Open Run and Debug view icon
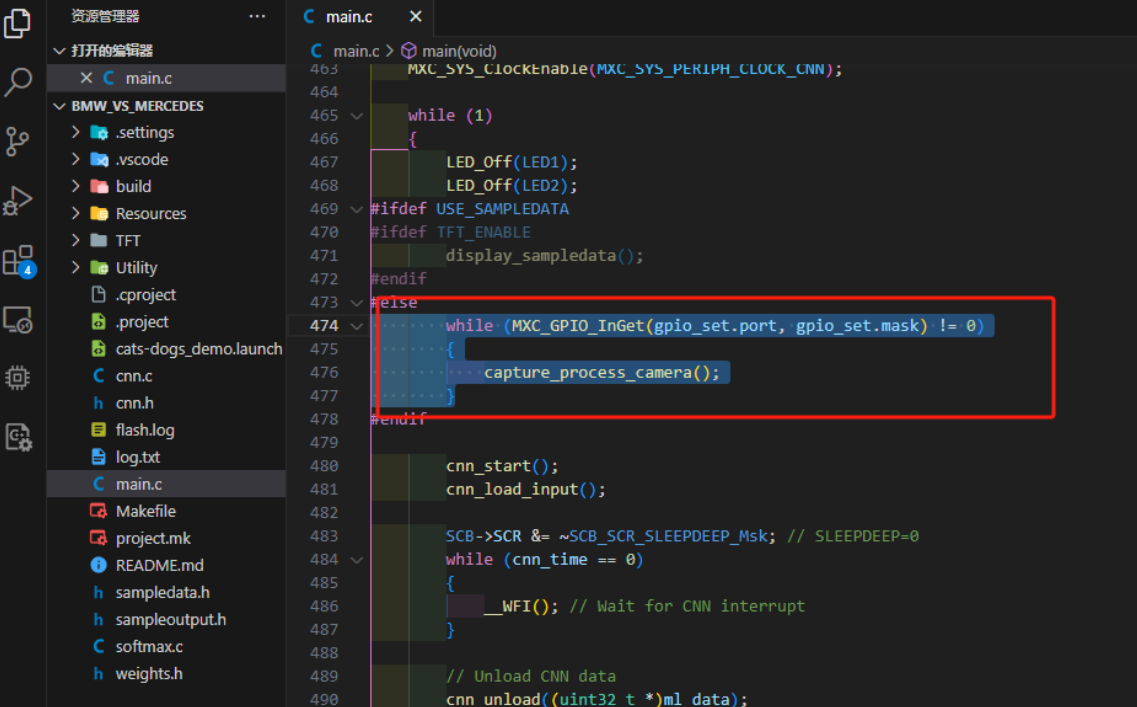This screenshot has height=707, width=1137. [x=17, y=201]
